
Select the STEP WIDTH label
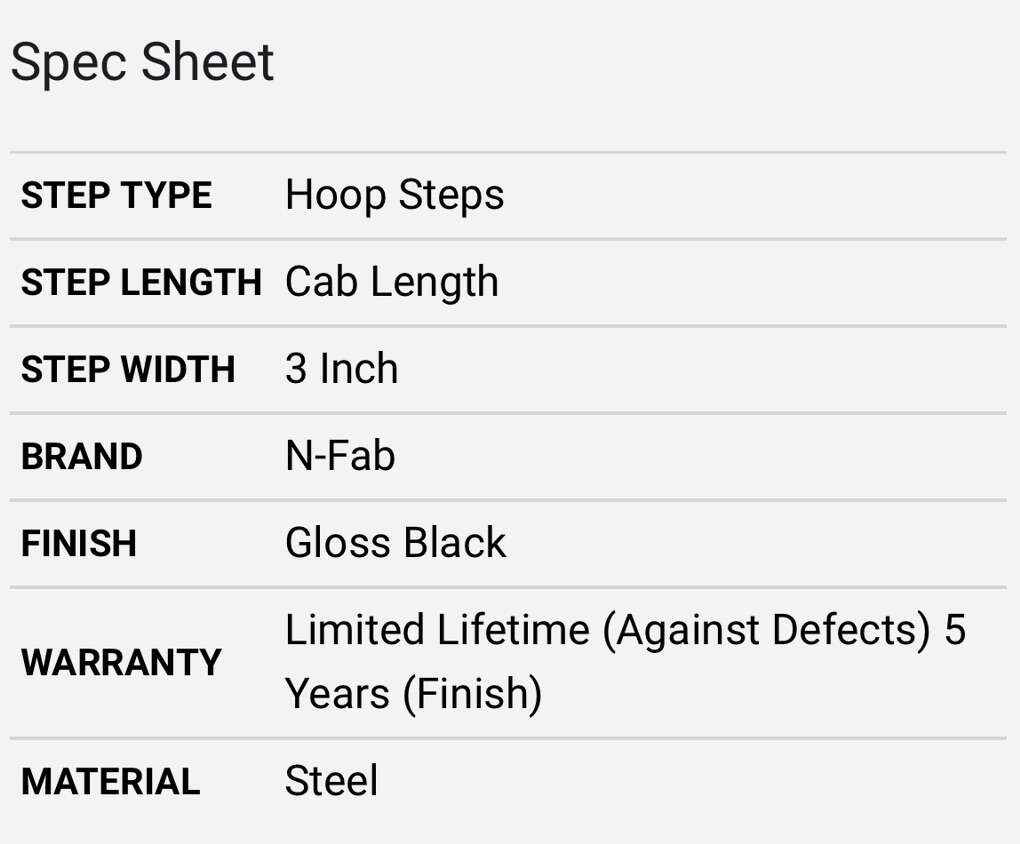pos(128,370)
